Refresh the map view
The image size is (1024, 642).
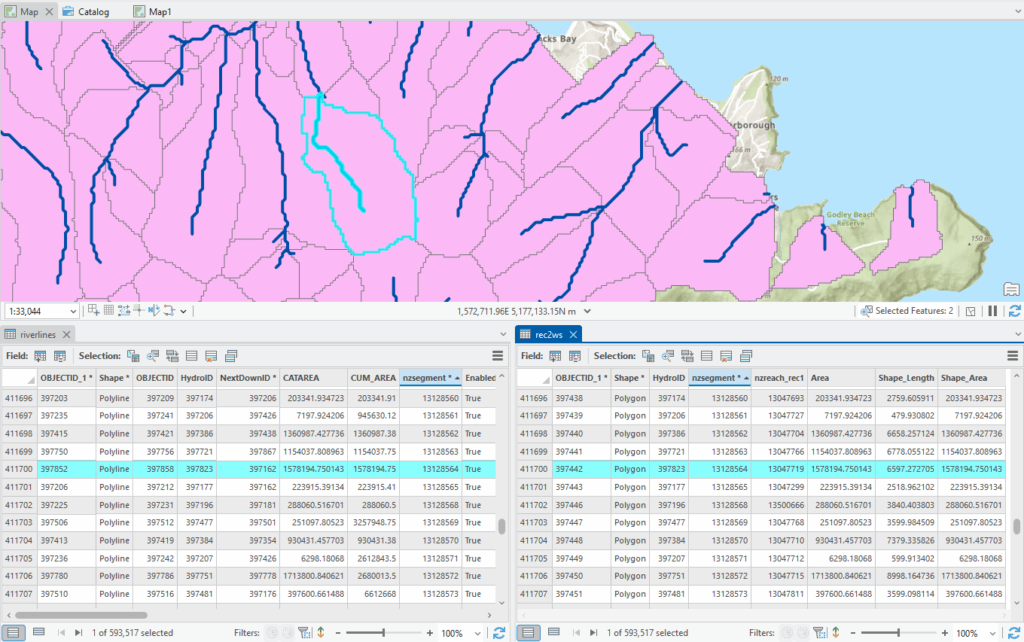pos(1013,312)
